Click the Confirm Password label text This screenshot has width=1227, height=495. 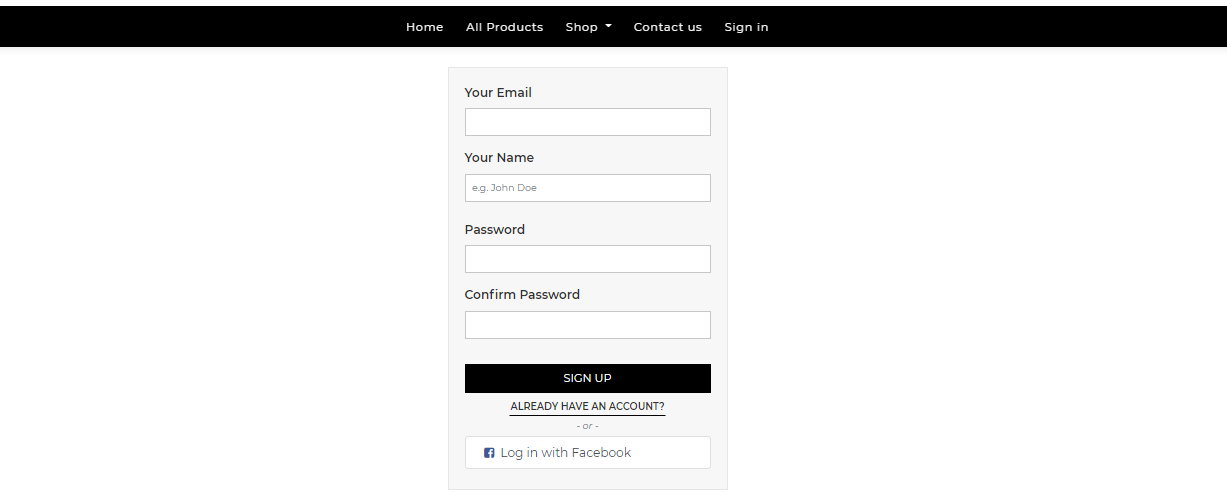(522, 295)
